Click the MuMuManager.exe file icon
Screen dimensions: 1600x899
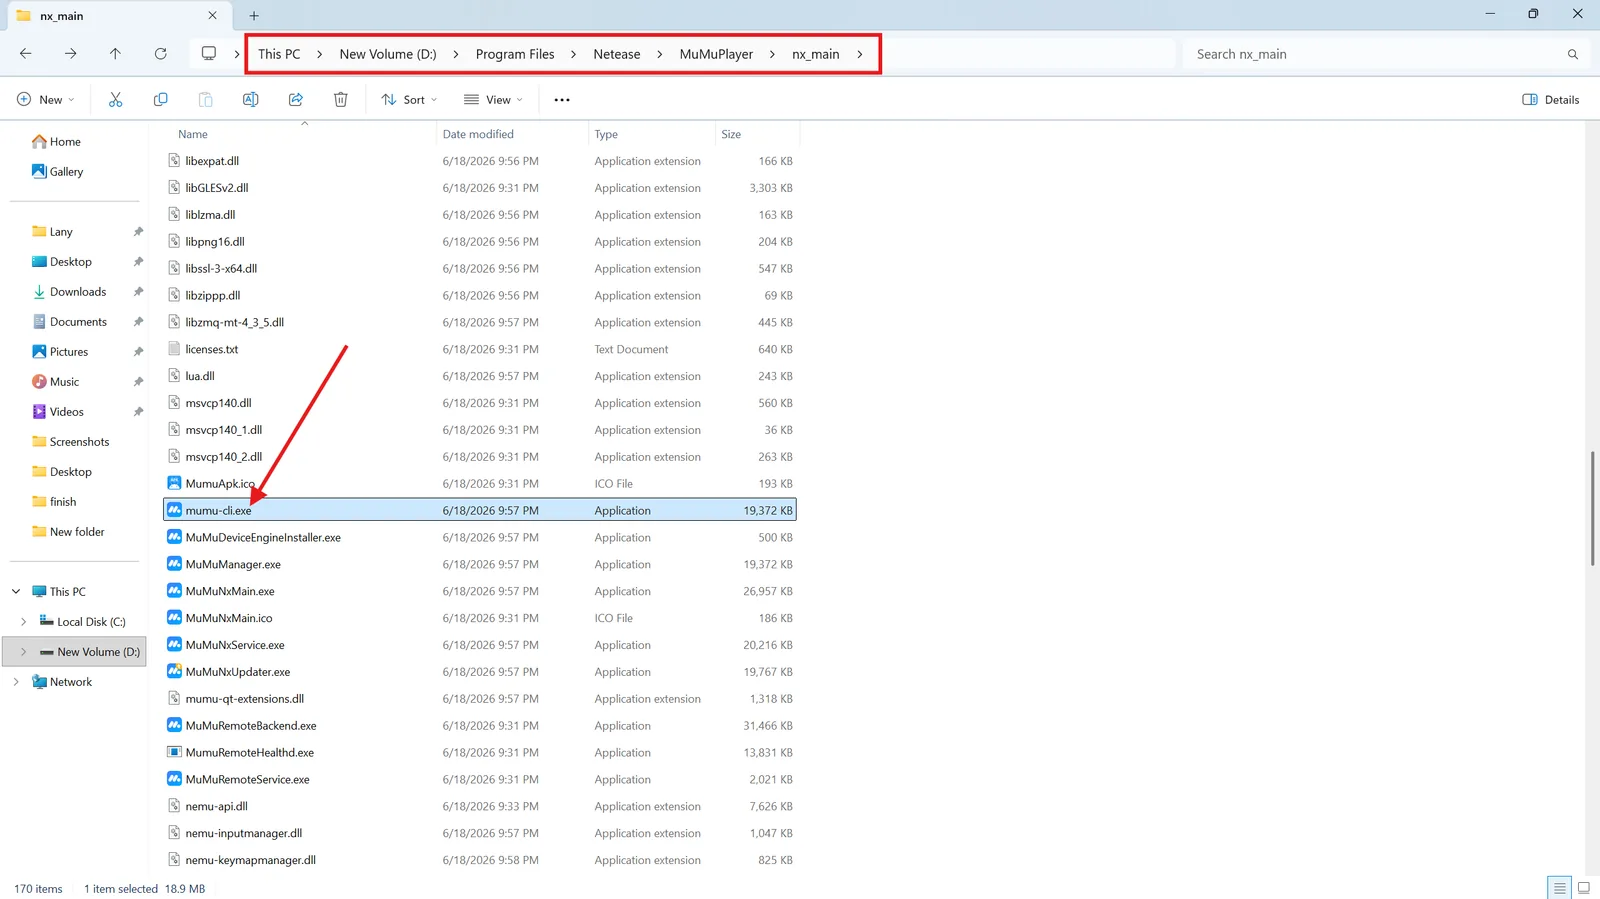(x=174, y=564)
